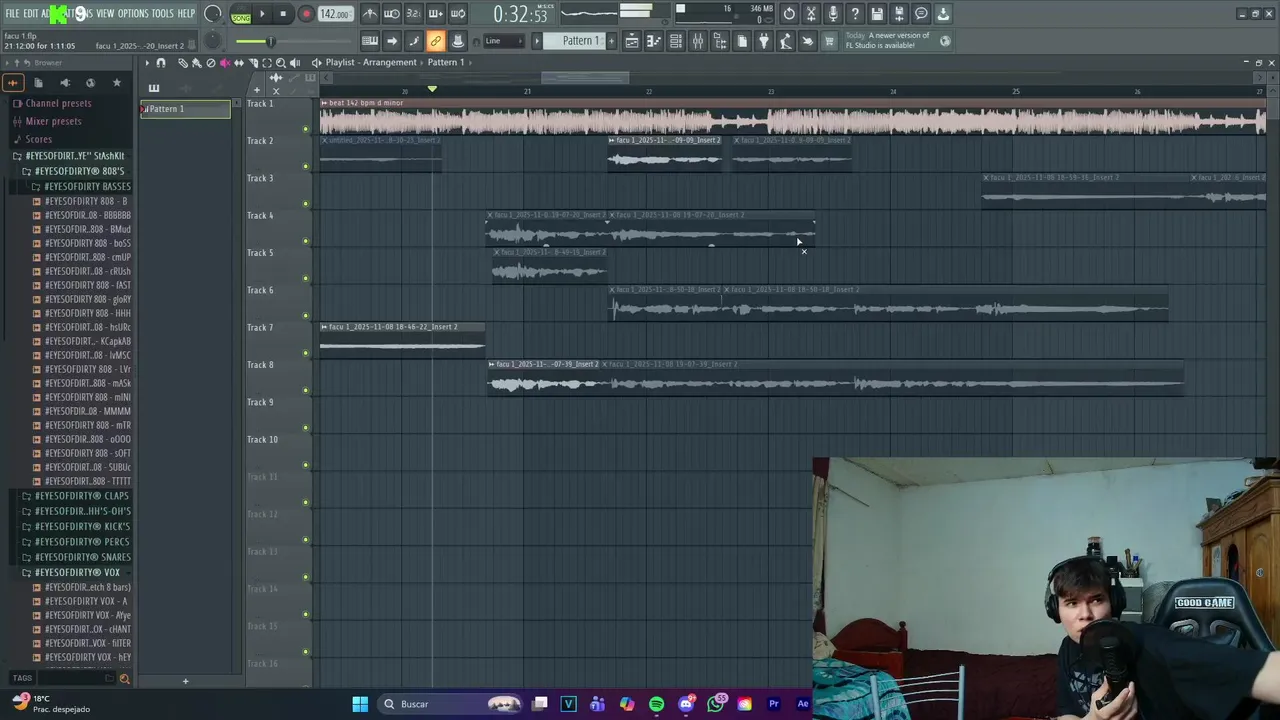
Task: Open the Channel rack icon
Action: [x=676, y=41]
